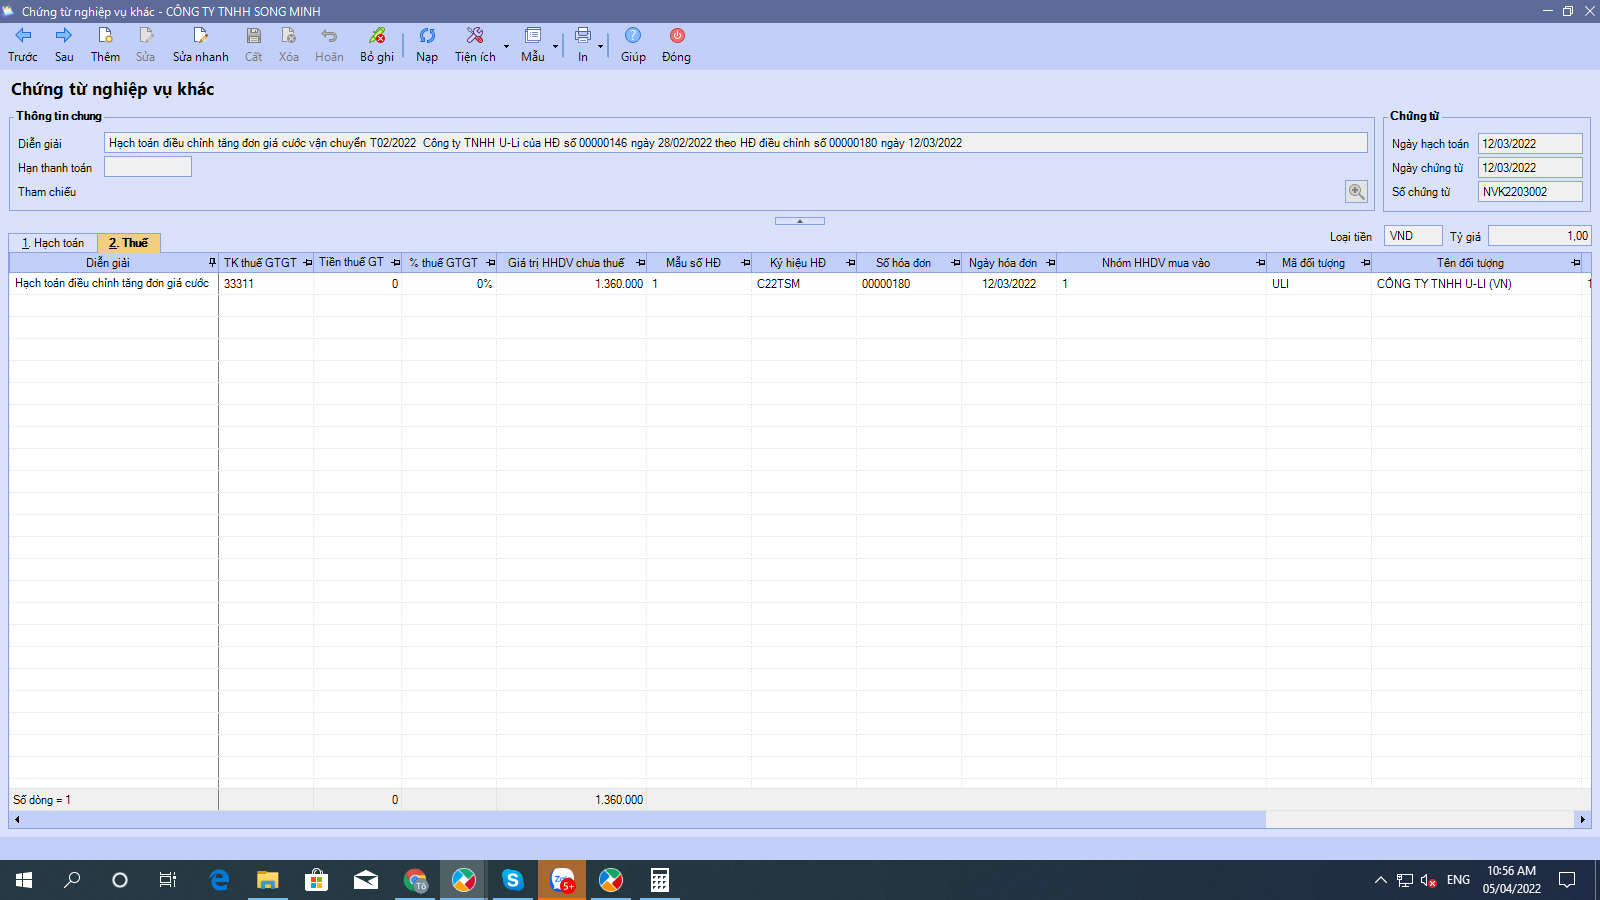The width and height of the screenshot is (1600, 900).
Task: Open Tiện ích utilities tool
Action: (475, 45)
